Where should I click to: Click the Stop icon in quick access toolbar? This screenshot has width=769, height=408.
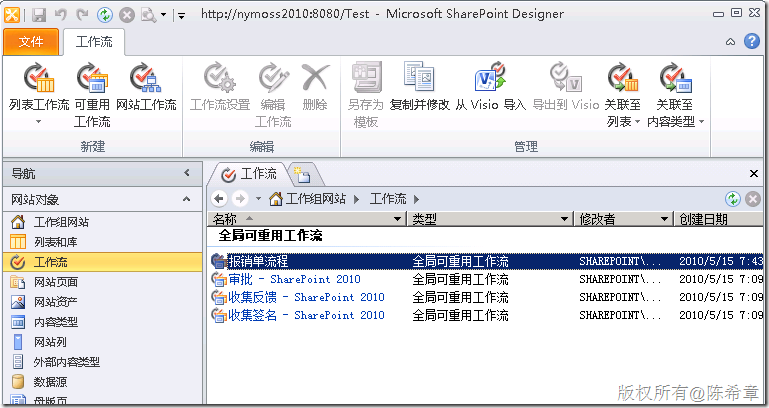pyautogui.click(x=127, y=15)
